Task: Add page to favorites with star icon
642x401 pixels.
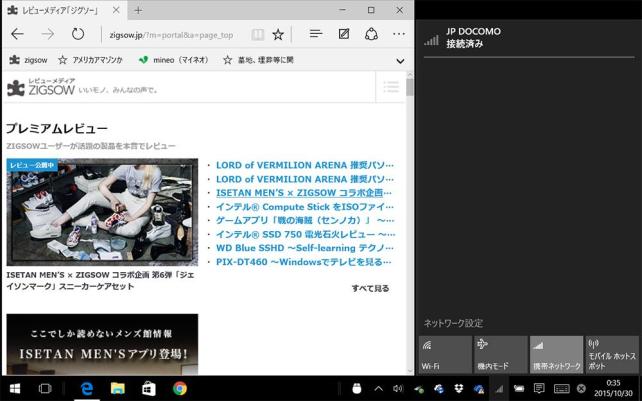Action: [278, 34]
